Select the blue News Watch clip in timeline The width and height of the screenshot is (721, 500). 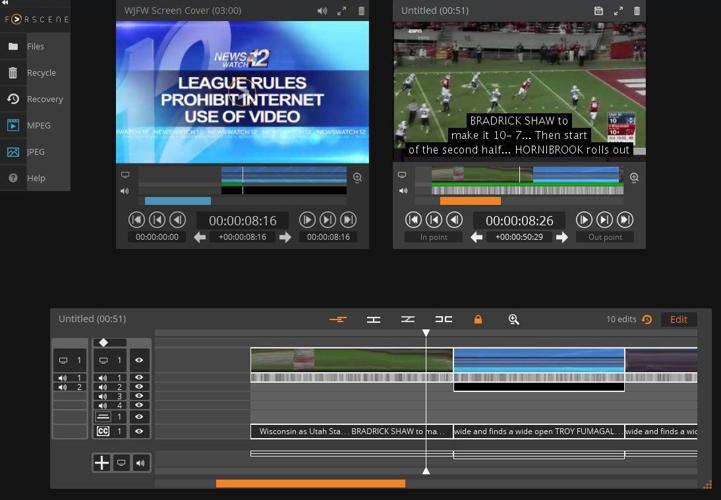[539, 360]
